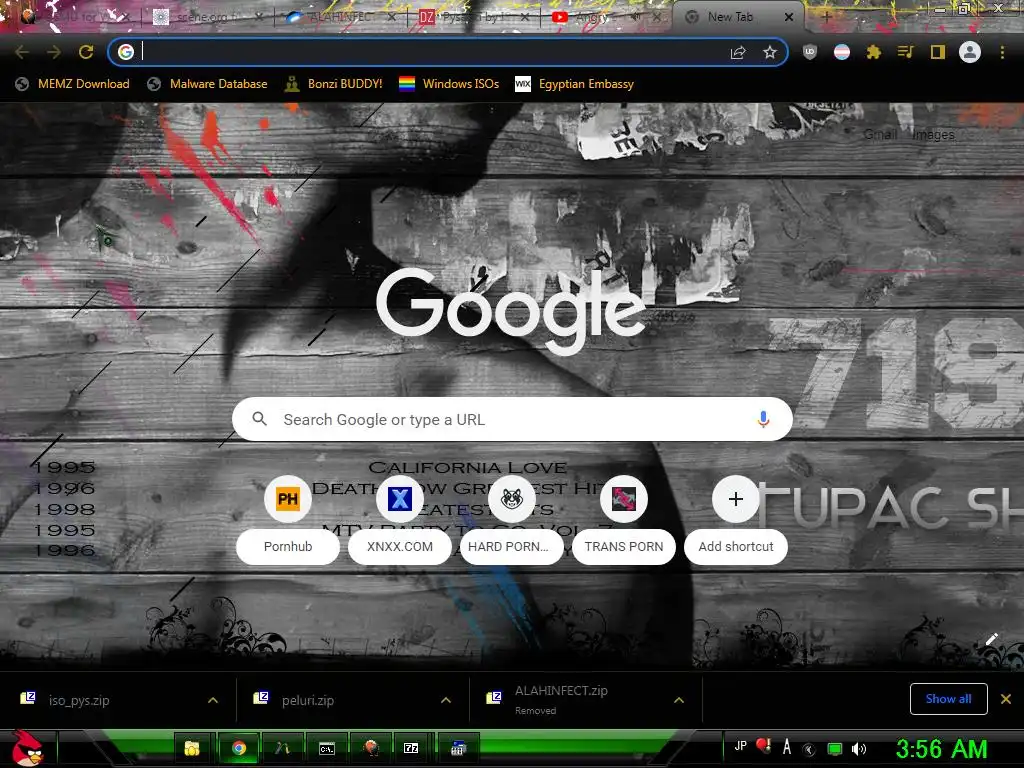1024x768 pixels.
Task: Click the Google icon in the address bar
Action: (126, 52)
